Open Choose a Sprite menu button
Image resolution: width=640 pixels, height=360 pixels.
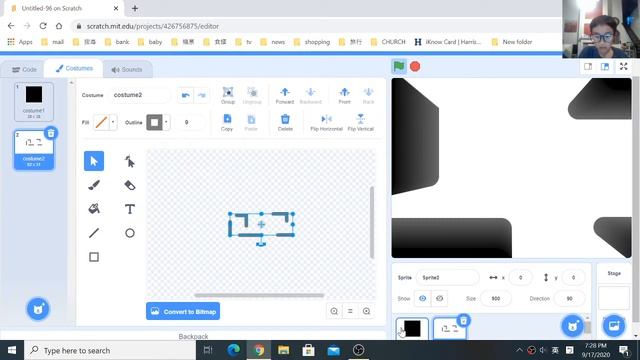tap(572, 326)
